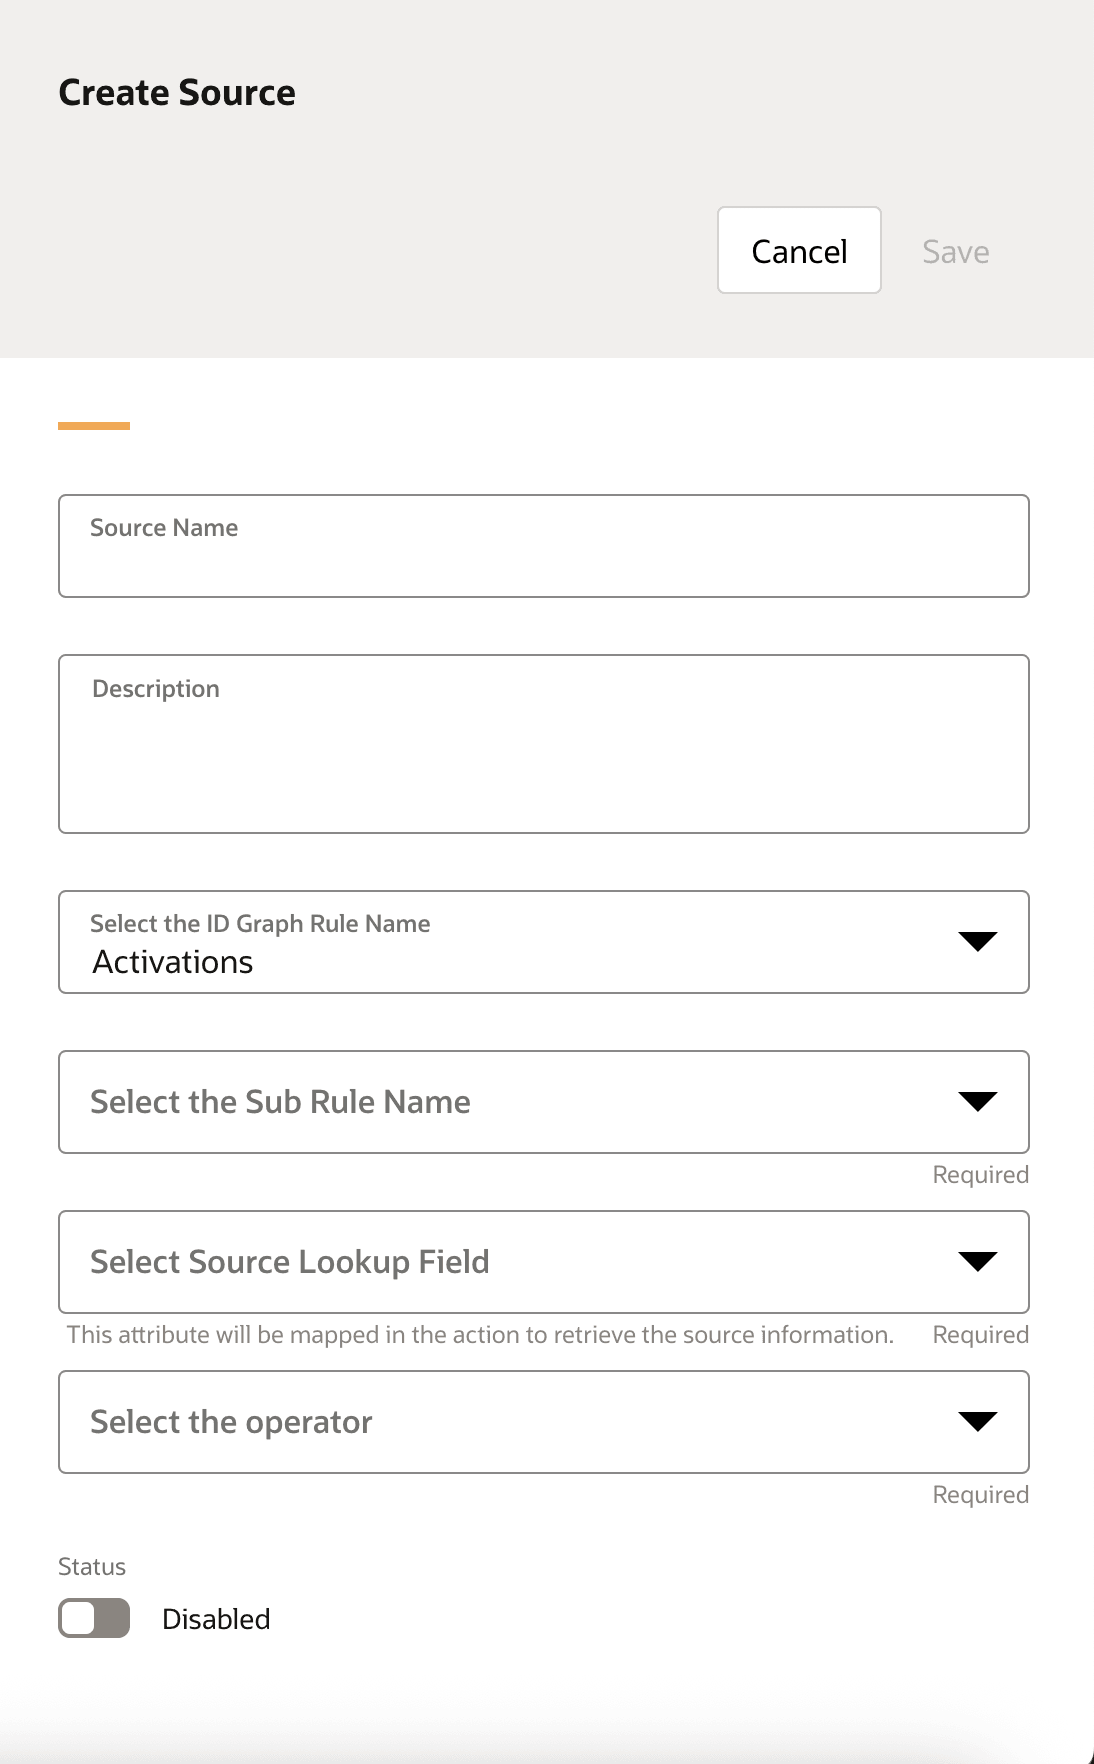Expand the Select the operator dropdown
The image size is (1094, 1764).
(x=544, y=1421)
